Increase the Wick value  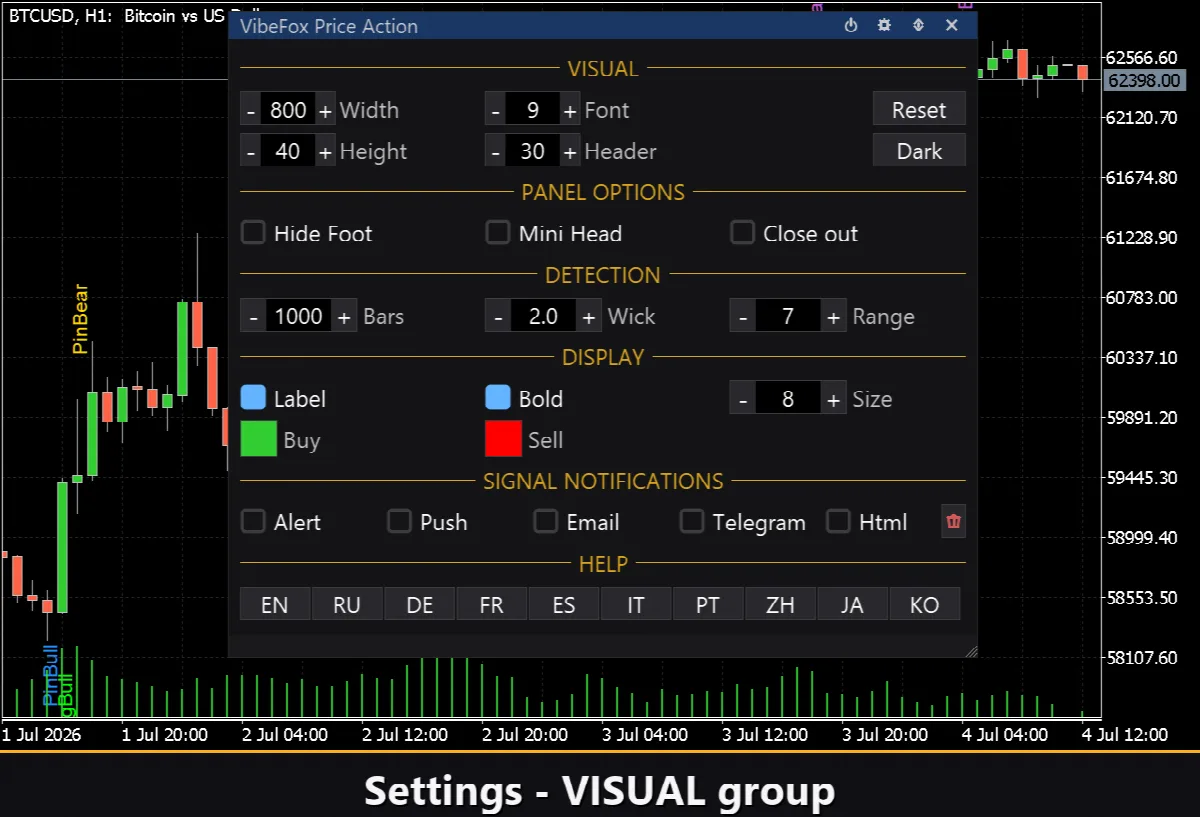coord(588,317)
